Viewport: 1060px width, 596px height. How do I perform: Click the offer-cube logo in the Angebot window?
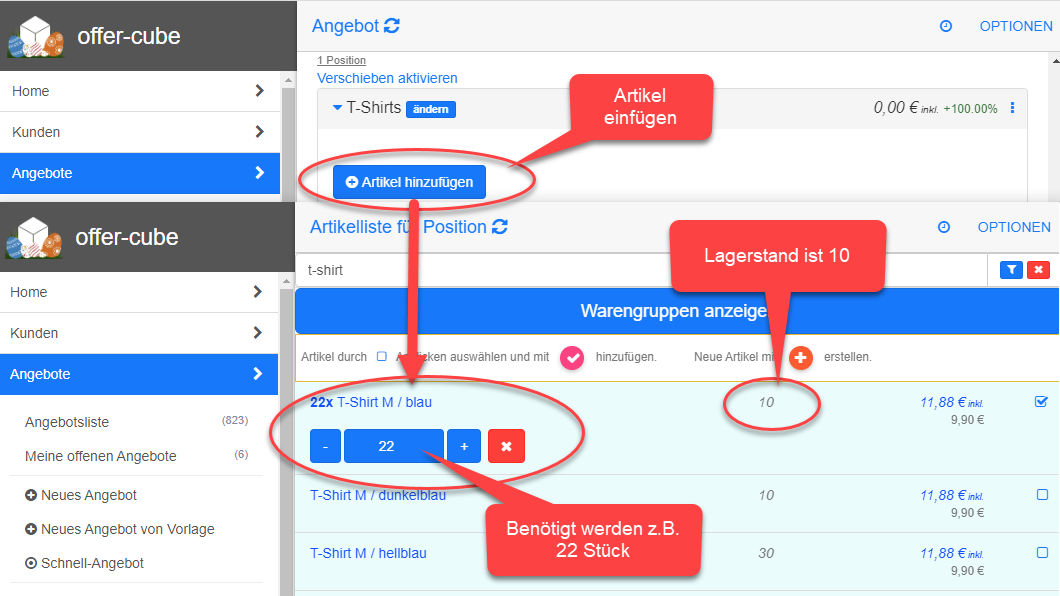point(36,36)
